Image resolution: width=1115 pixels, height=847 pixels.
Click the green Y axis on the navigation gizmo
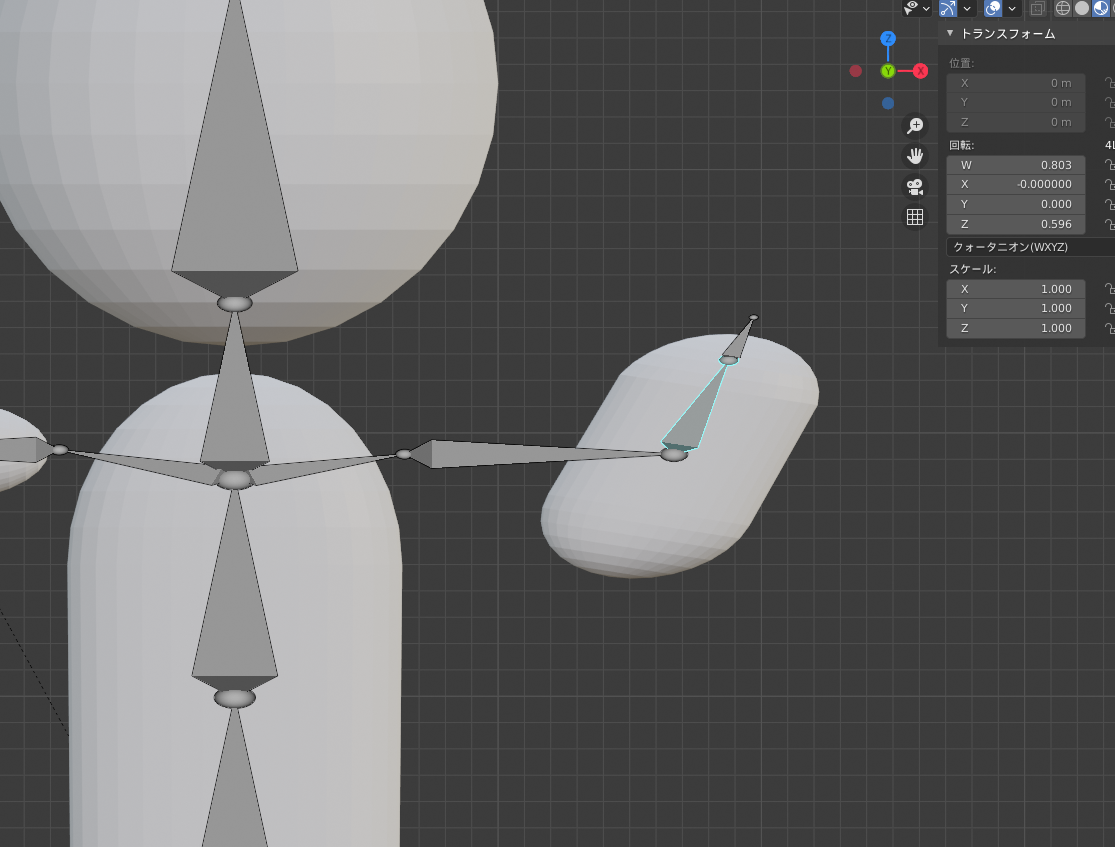point(887,71)
